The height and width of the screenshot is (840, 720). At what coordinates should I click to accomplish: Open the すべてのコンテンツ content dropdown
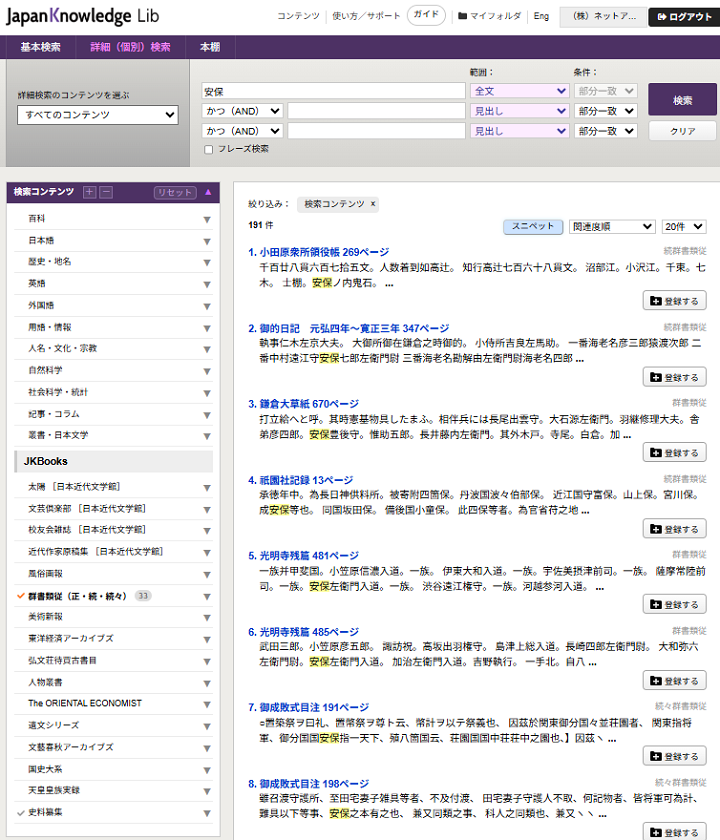coord(97,115)
